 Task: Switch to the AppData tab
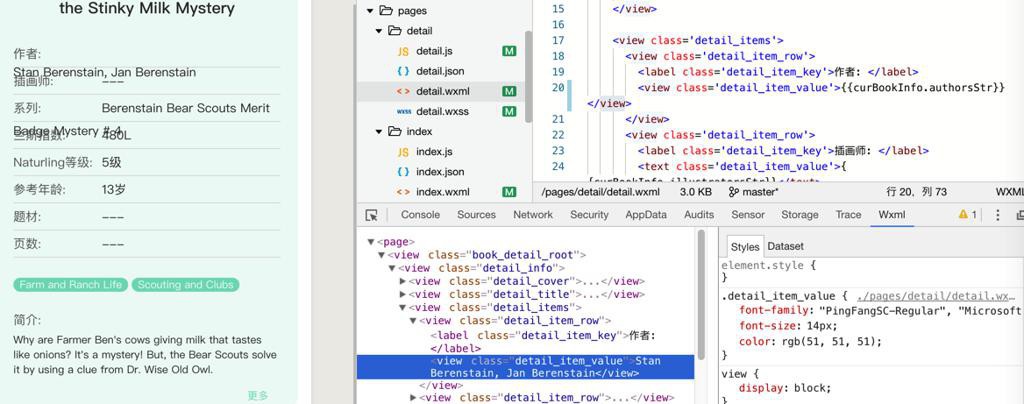(646, 215)
